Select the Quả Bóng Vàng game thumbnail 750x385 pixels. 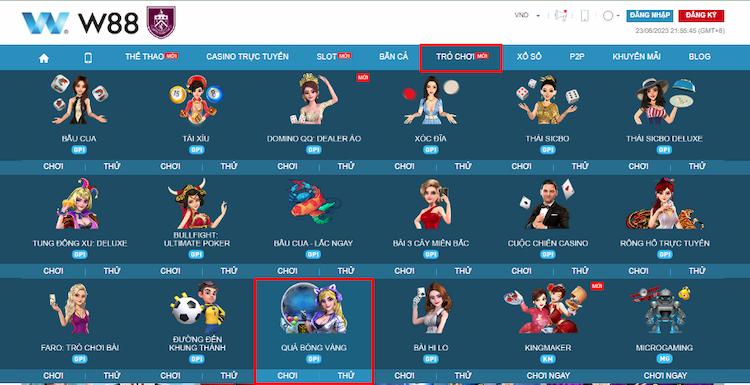point(313,308)
